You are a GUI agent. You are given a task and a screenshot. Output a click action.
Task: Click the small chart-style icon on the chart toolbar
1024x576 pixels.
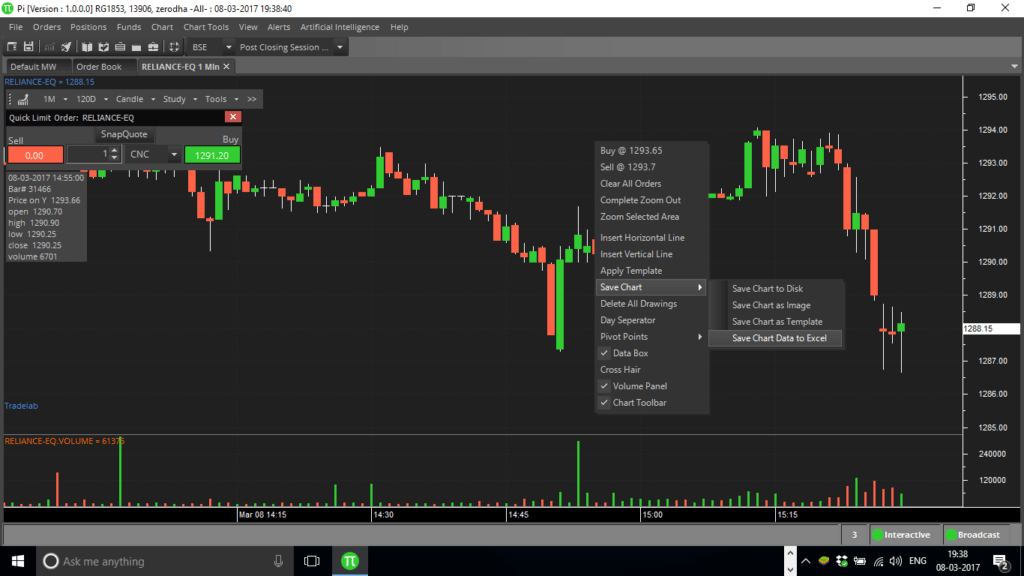coord(22,99)
